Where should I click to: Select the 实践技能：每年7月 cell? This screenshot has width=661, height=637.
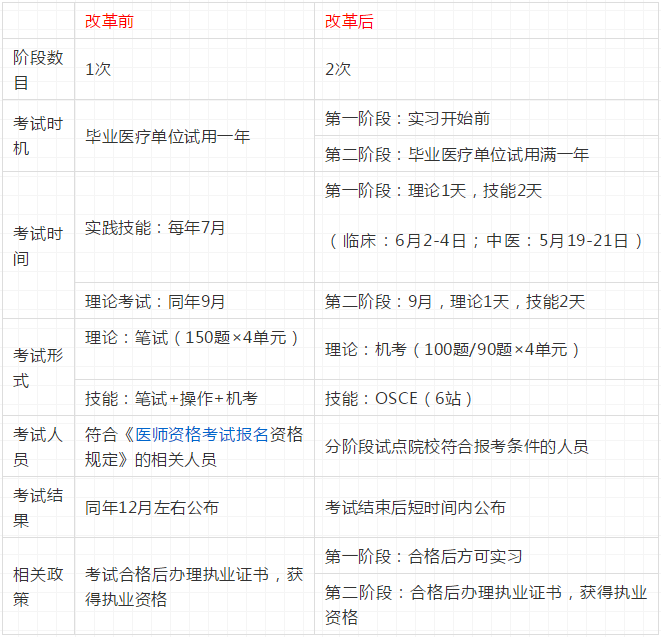[155, 227]
